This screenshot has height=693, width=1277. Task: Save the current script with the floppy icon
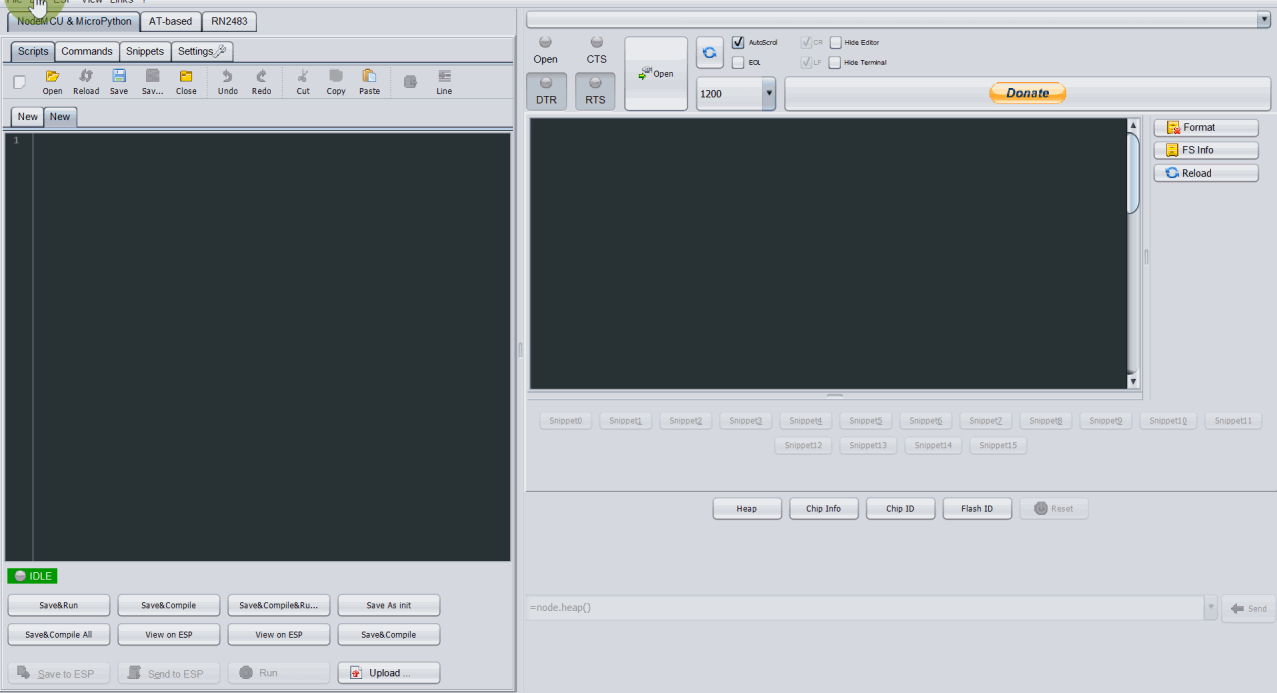pyautogui.click(x=119, y=82)
